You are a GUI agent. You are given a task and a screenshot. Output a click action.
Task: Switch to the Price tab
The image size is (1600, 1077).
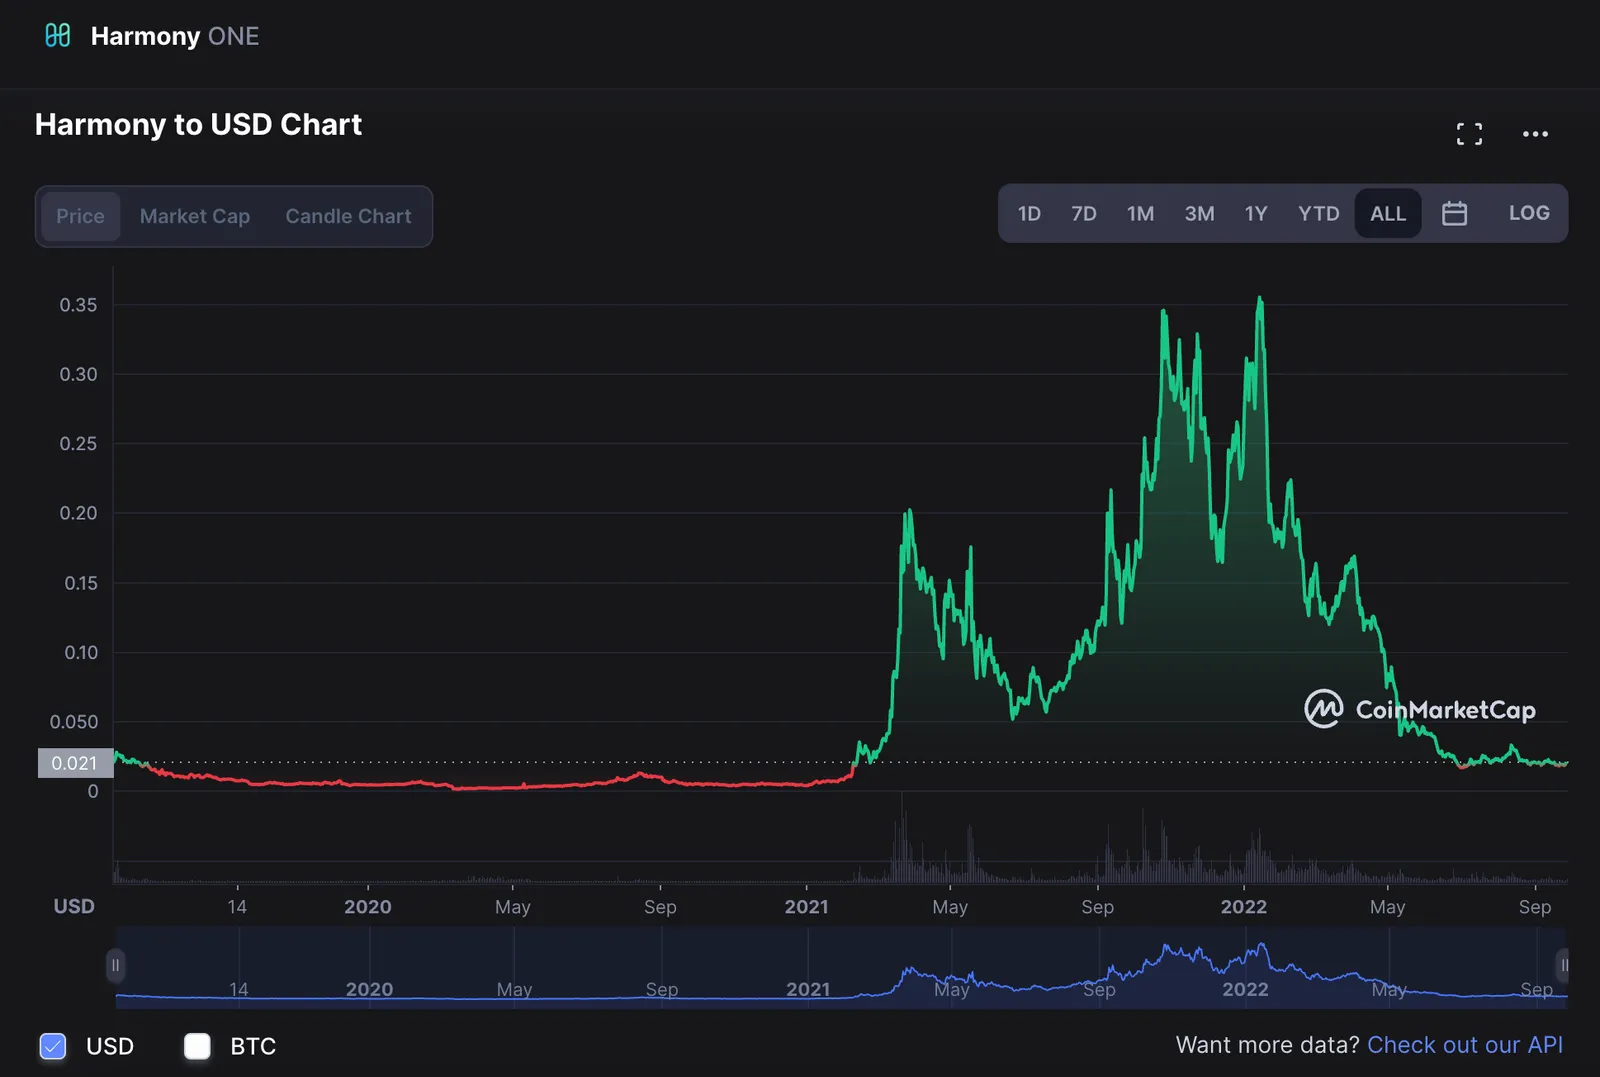coord(80,216)
